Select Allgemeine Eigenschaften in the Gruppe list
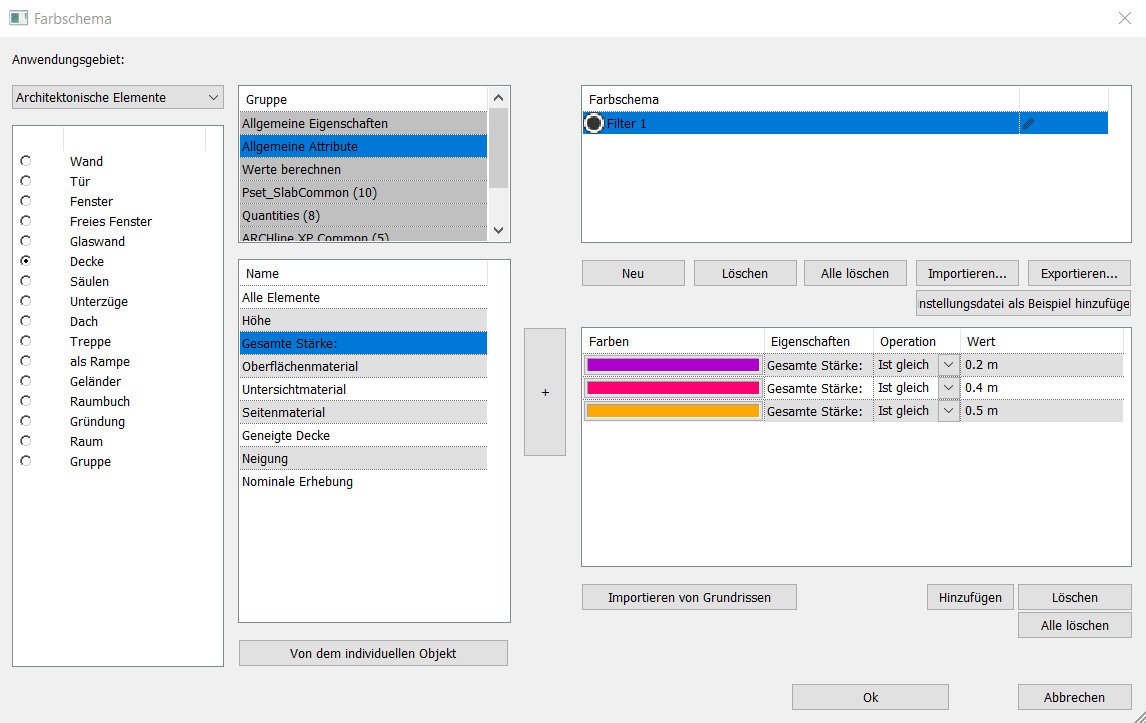 click(363, 124)
